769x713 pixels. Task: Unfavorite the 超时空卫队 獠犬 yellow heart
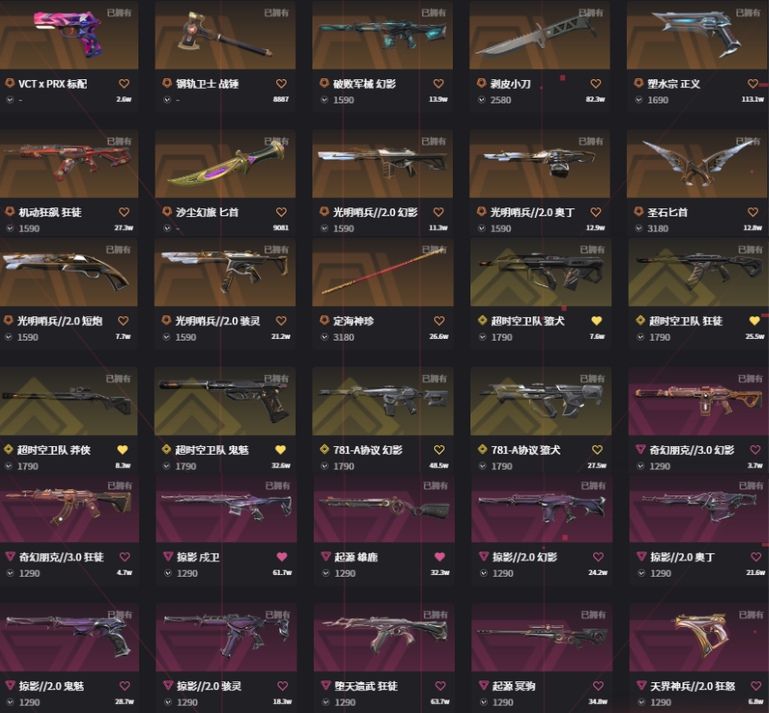[x=596, y=321]
